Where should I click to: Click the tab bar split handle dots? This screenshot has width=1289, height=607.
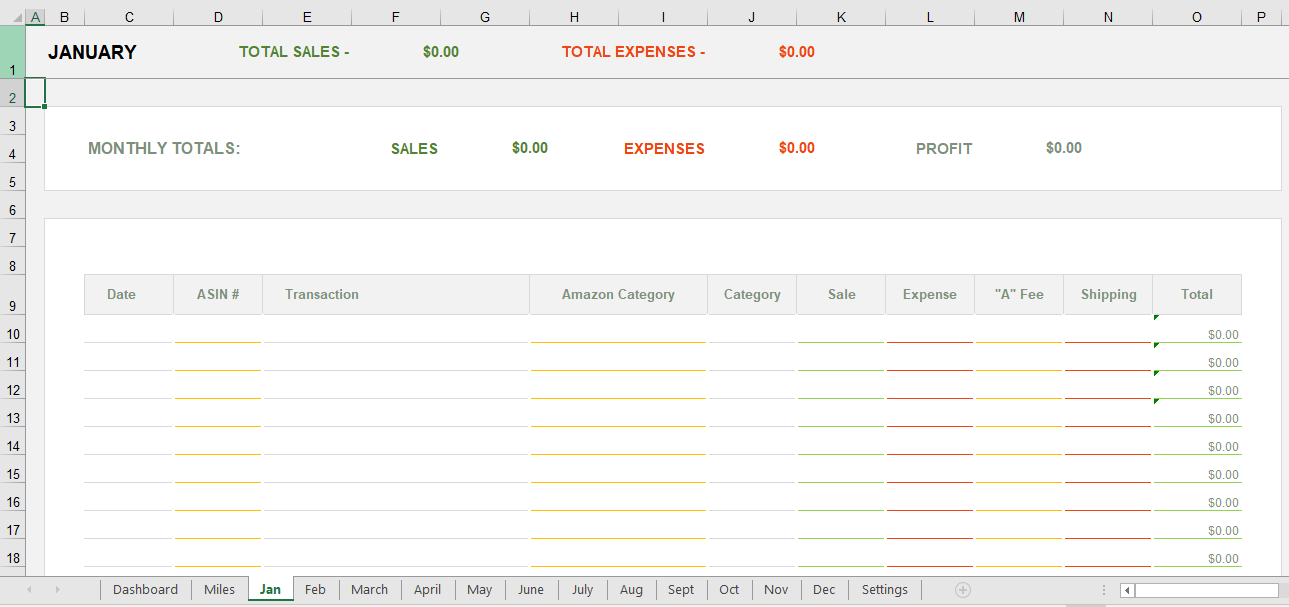click(x=1104, y=590)
